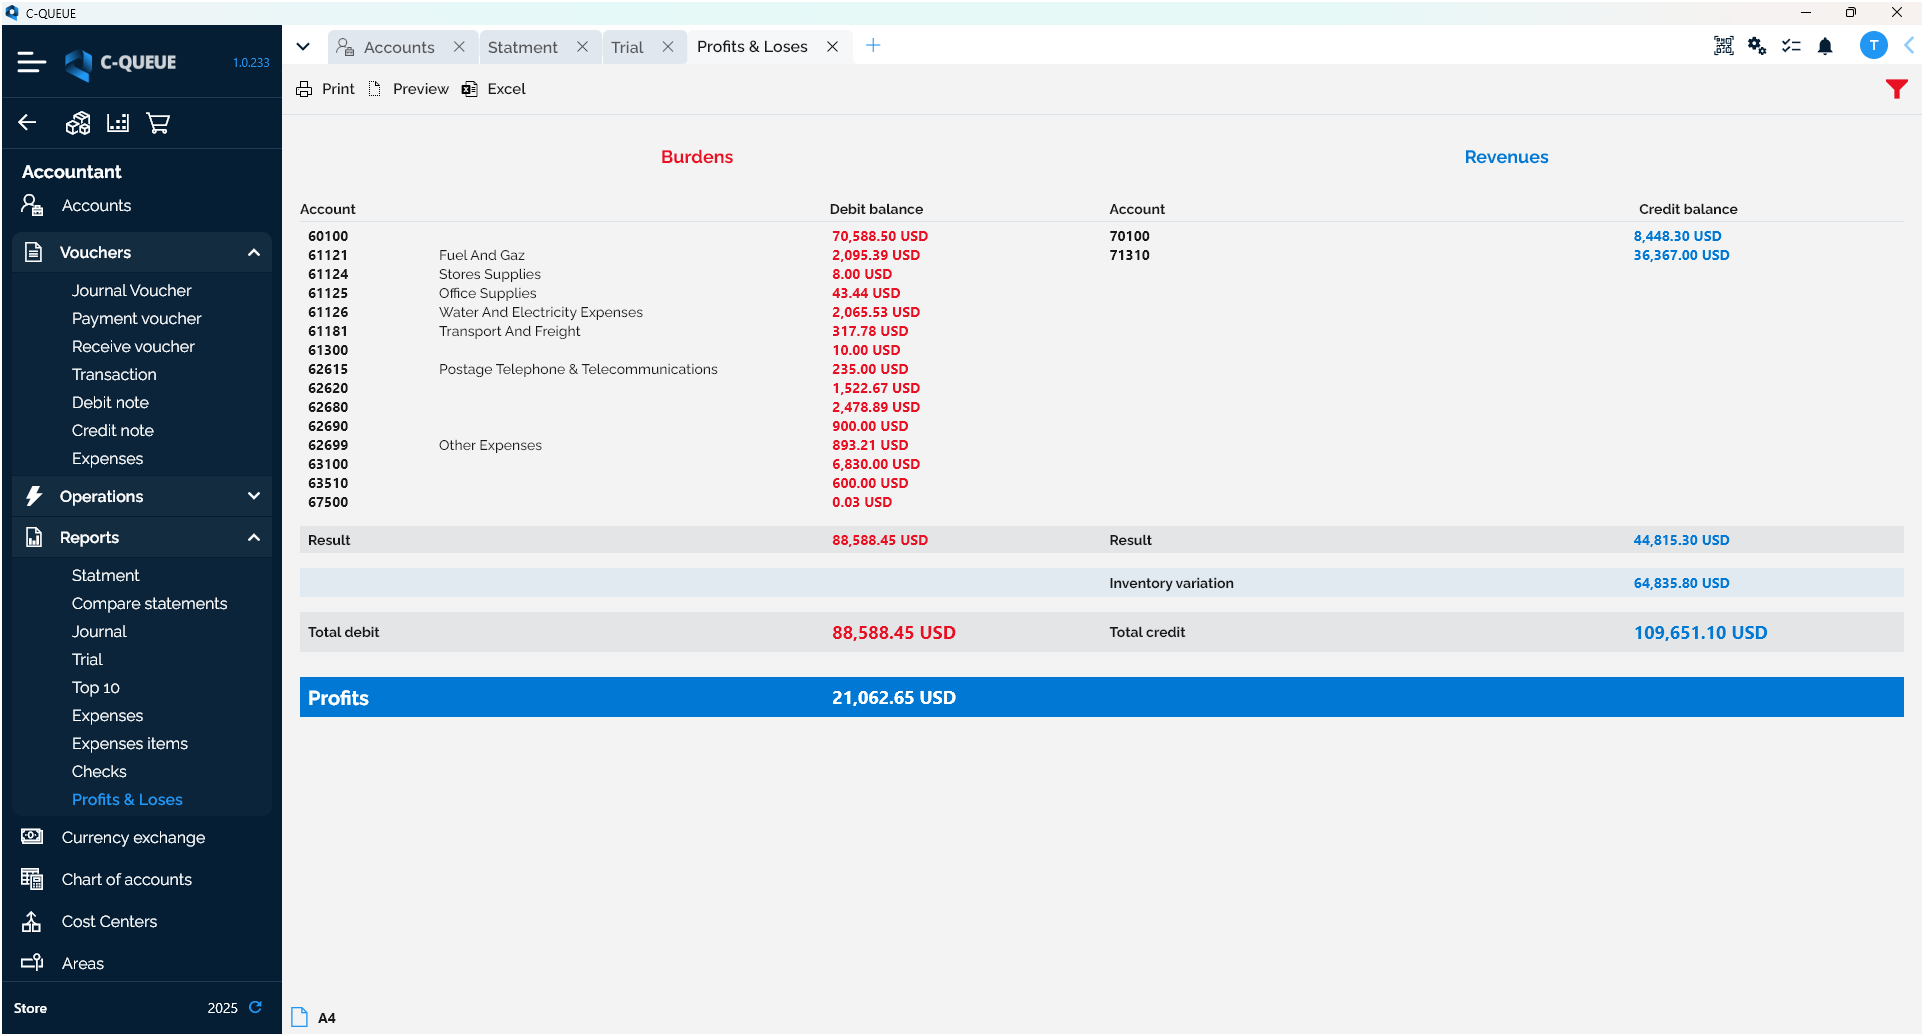Viewport: 1924px width, 1036px height.
Task: Collapse the Vouchers section
Action: click(x=254, y=253)
